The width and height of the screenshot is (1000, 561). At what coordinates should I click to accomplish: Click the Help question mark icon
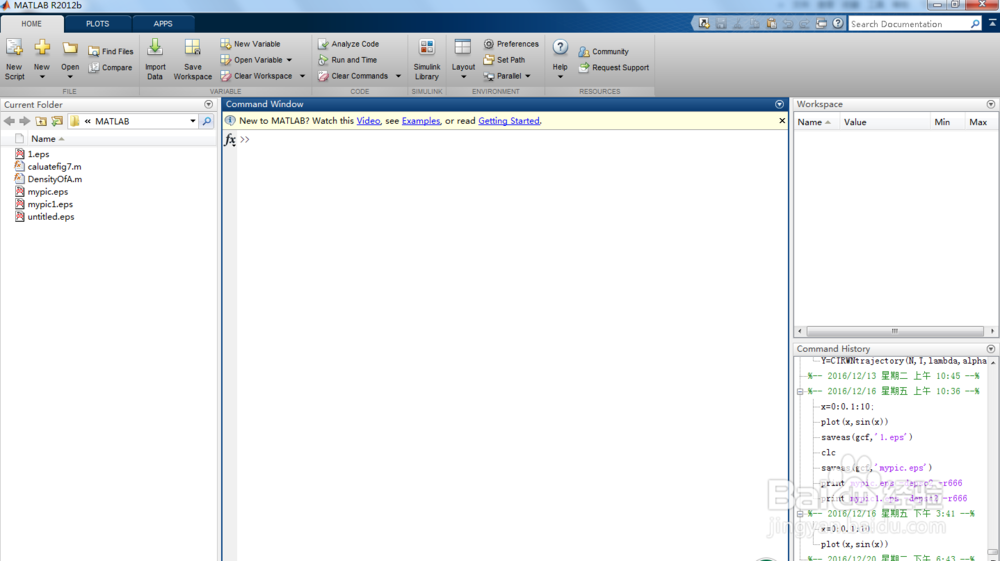point(560,47)
